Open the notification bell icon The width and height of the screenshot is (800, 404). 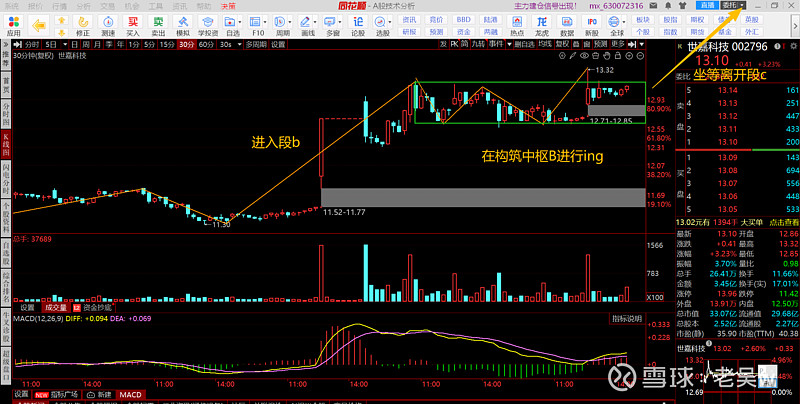pyautogui.click(x=668, y=5)
